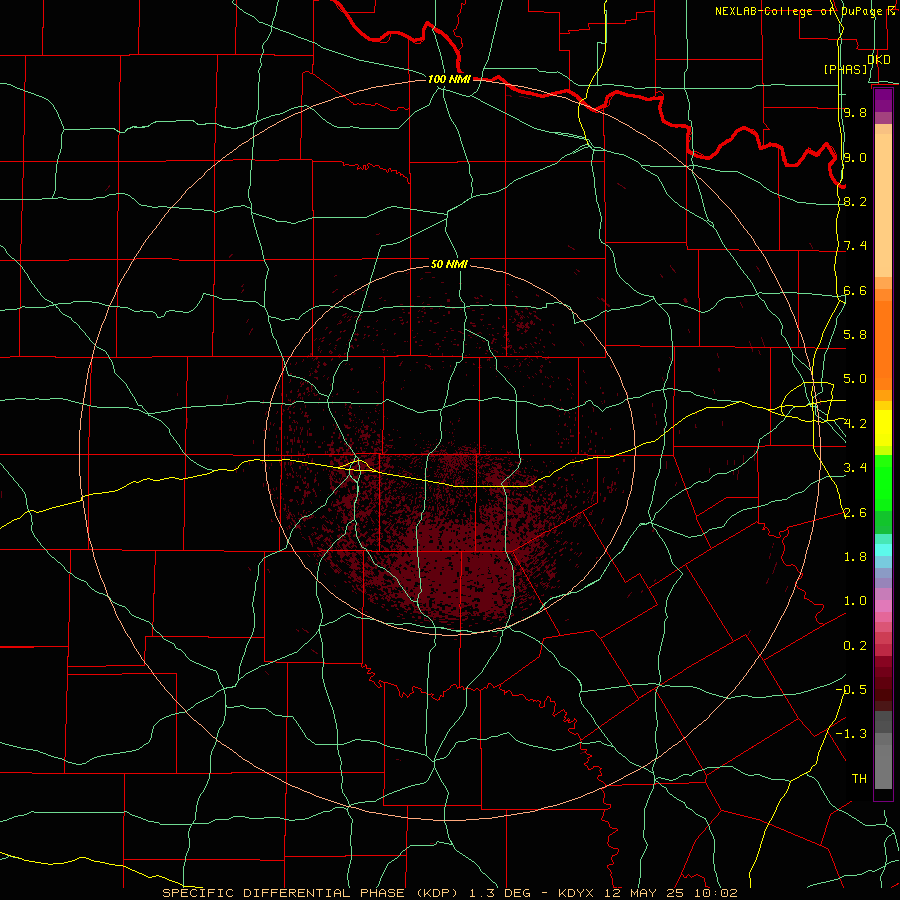900x900 pixels.
Task: Select the 4.2 scale value
Action: point(855,423)
